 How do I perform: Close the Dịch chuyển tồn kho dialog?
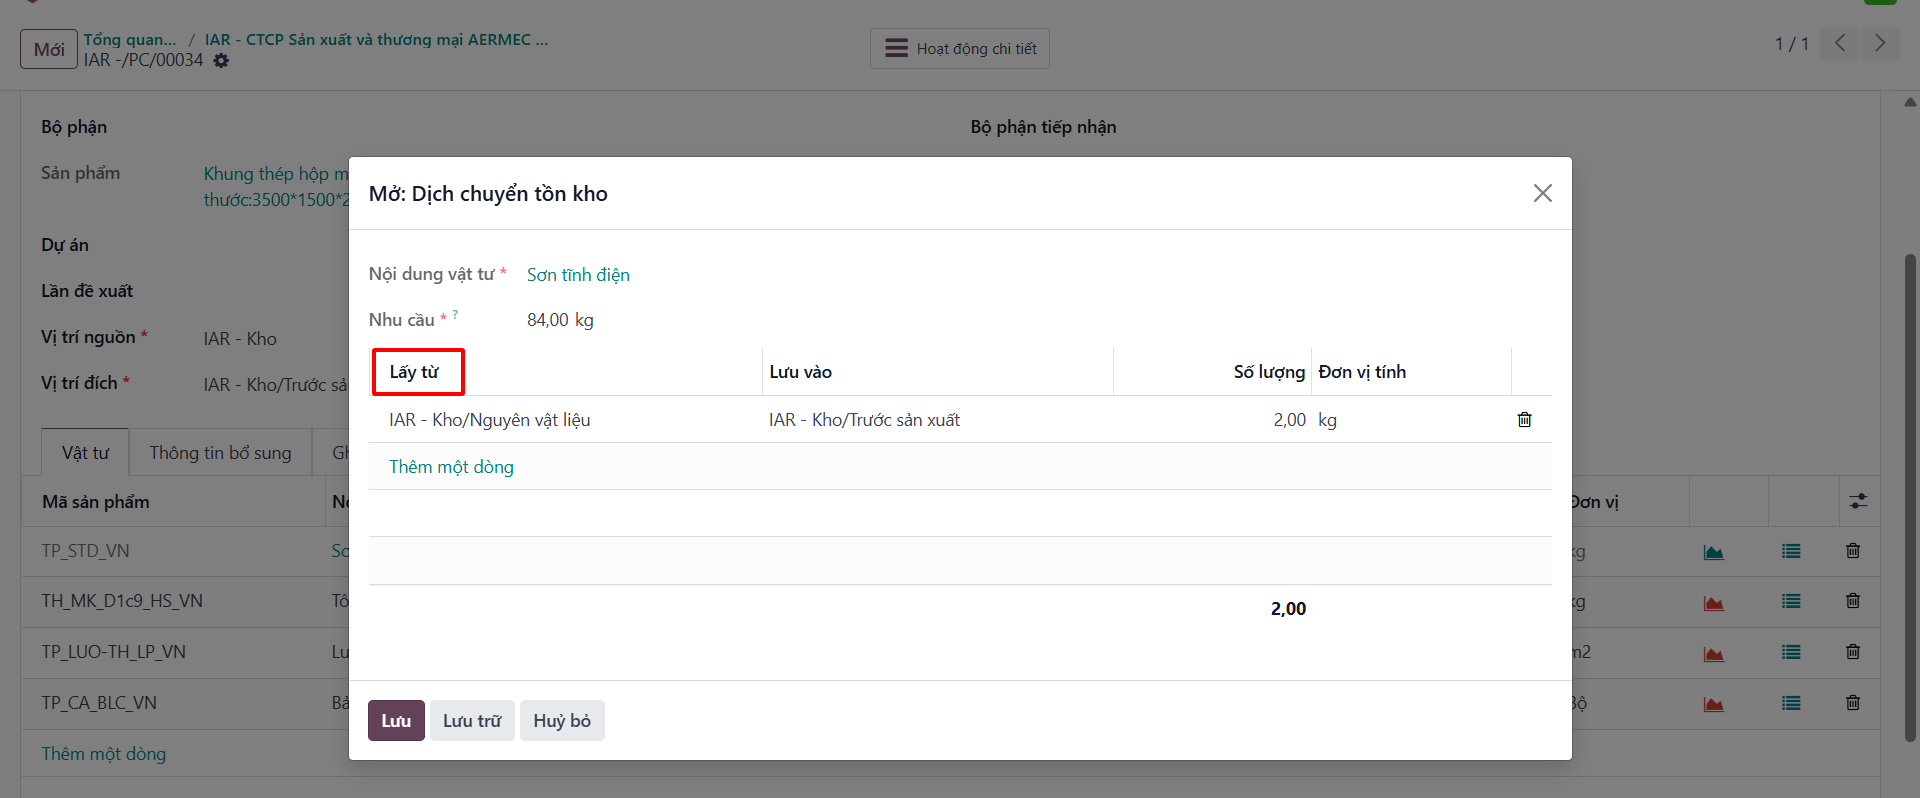click(x=1543, y=193)
